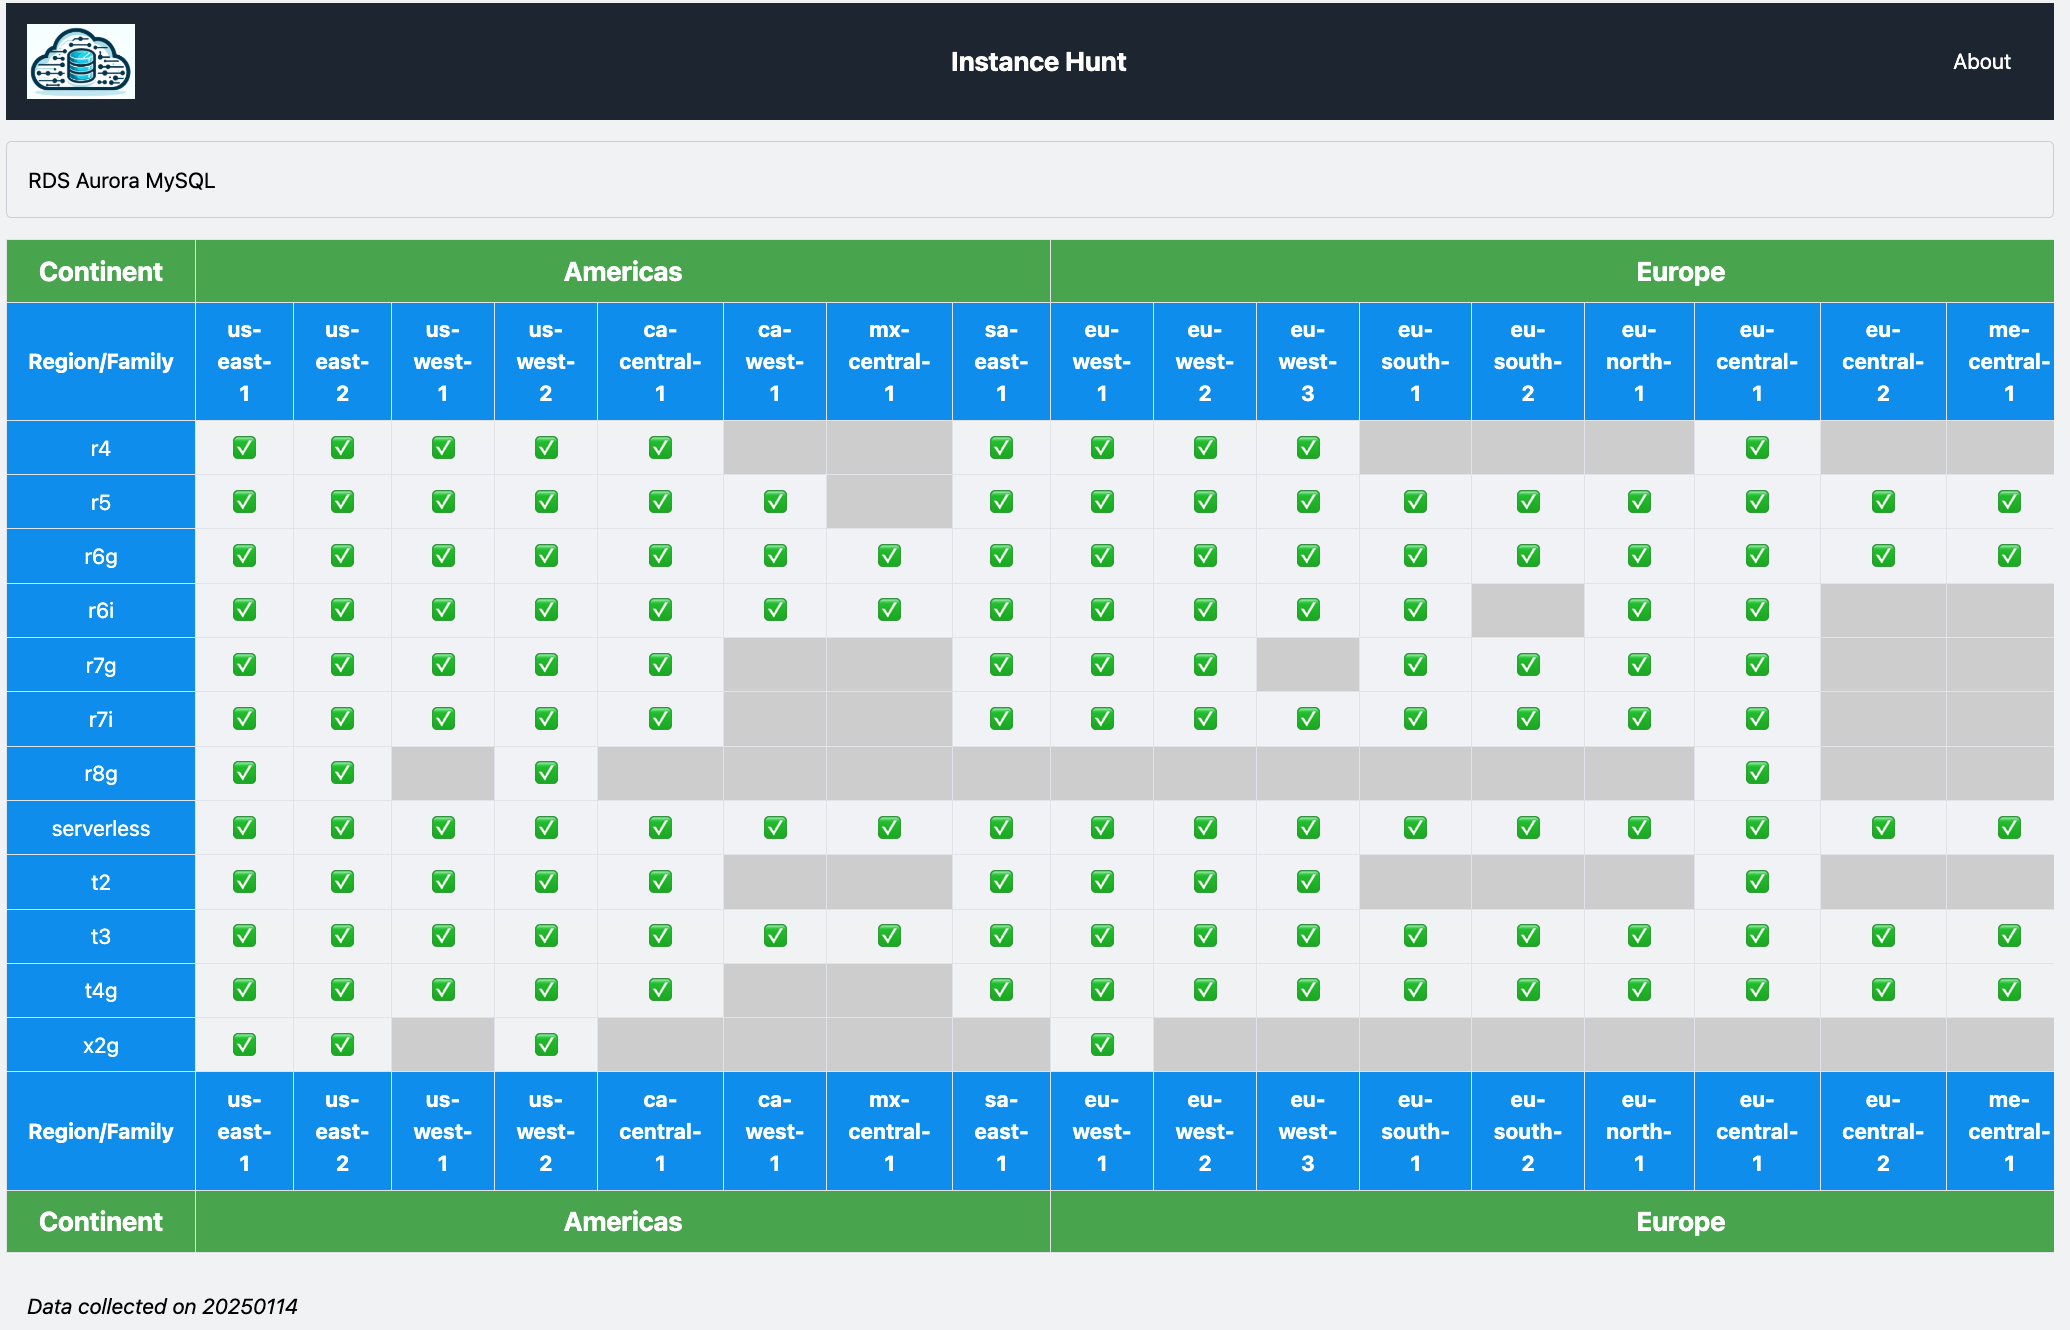
Task: Click the x2g checkmark for eu-west-1
Action: tap(1101, 1044)
